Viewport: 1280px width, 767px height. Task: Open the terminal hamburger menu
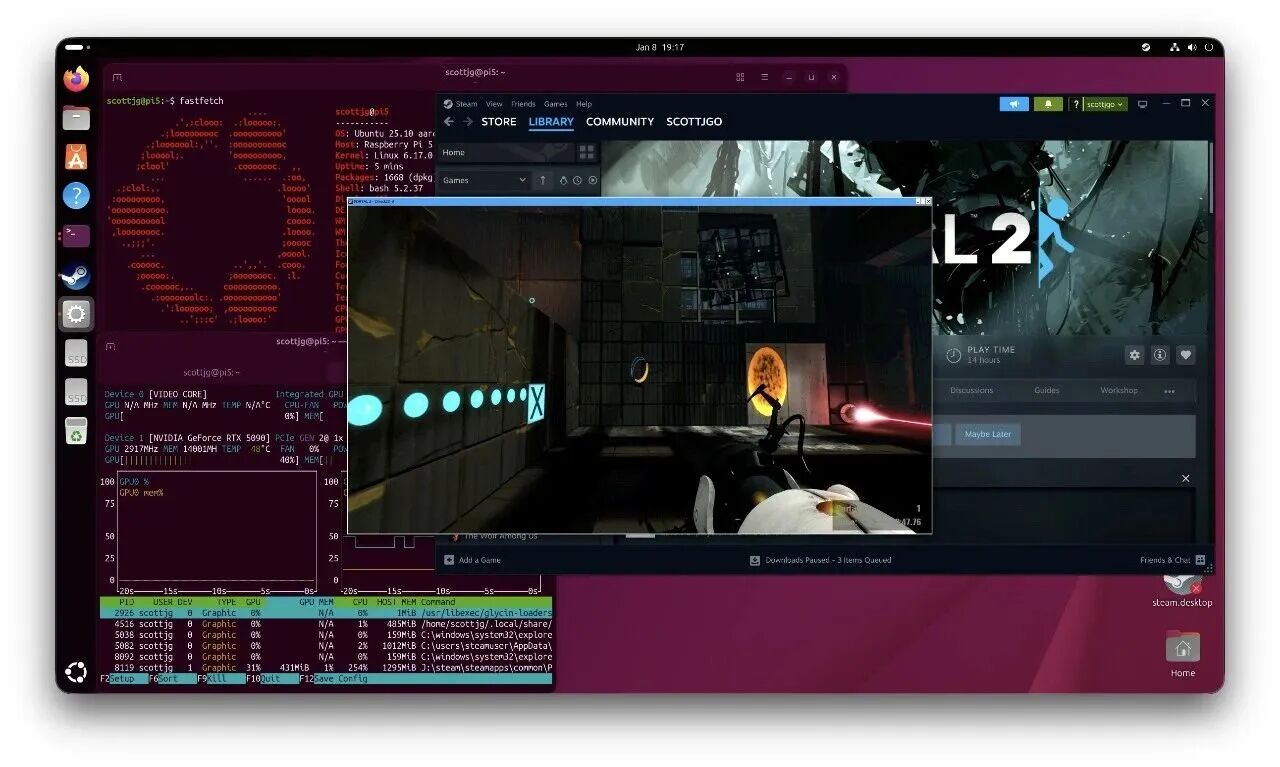click(765, 77)
